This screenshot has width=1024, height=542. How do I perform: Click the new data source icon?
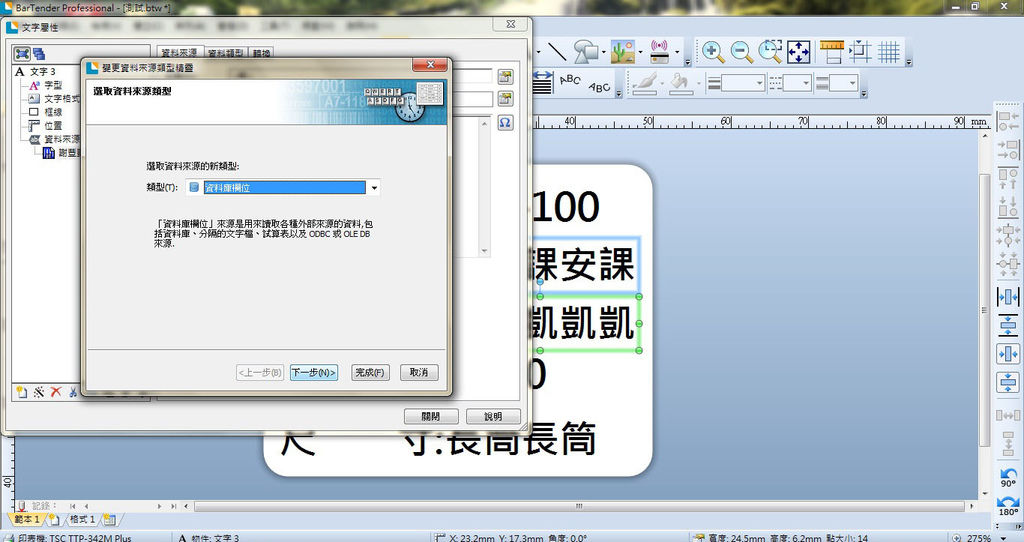click(x=22, y=392)
